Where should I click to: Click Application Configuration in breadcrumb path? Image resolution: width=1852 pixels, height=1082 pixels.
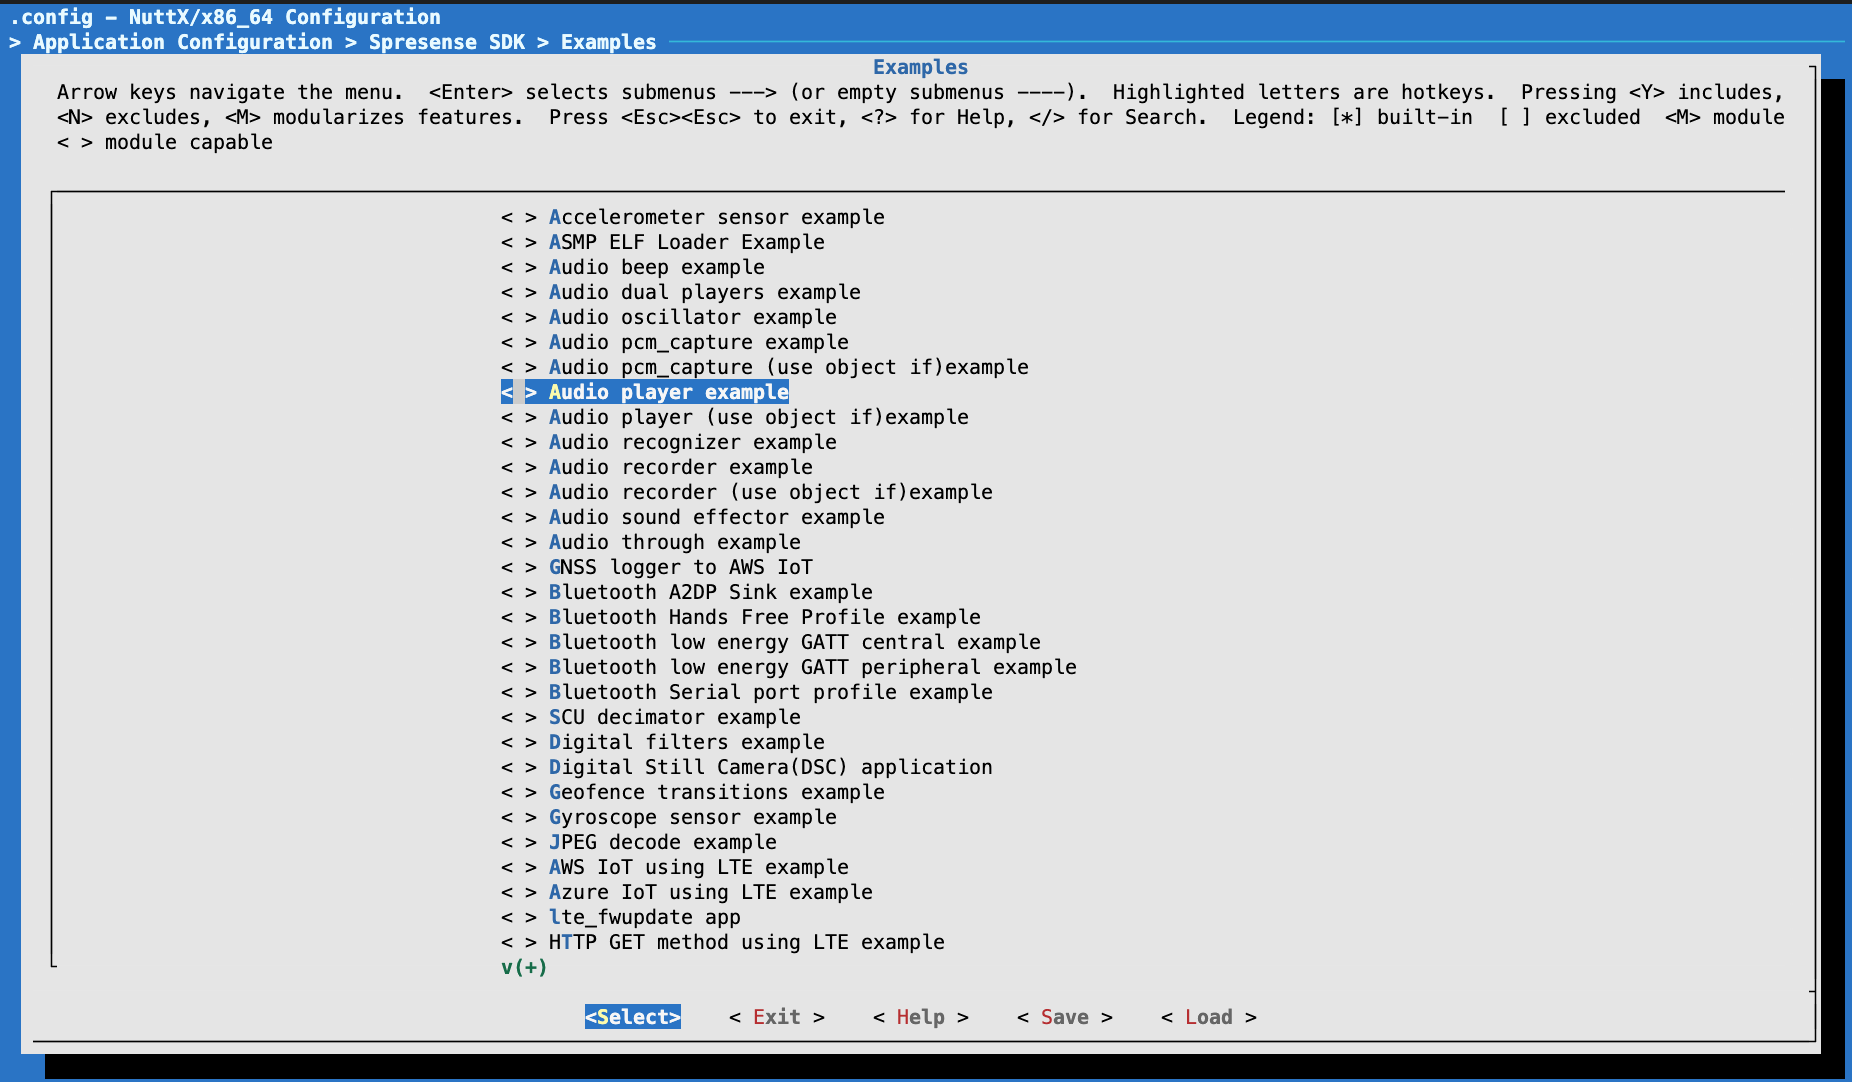point(182,42)
